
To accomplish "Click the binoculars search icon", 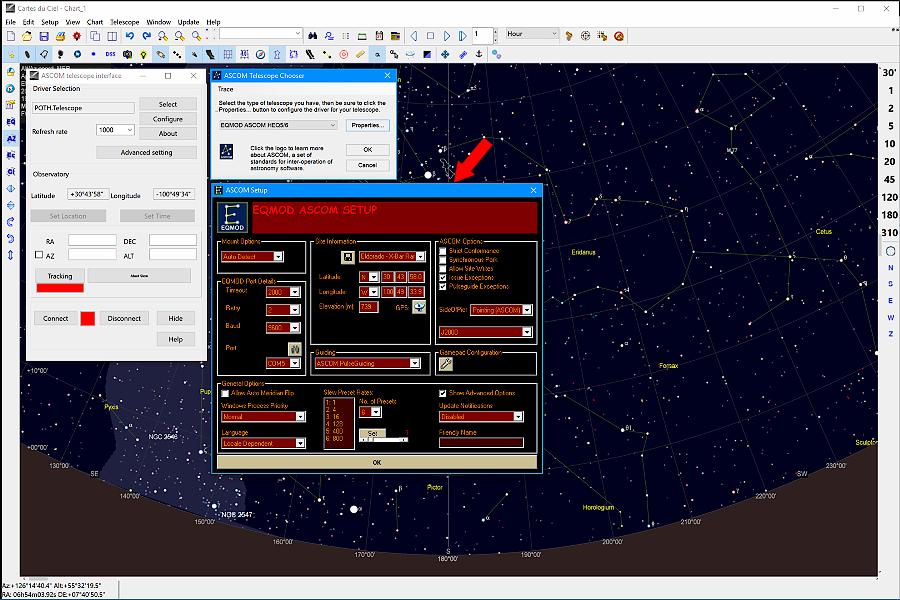I will tap(312, 36).
